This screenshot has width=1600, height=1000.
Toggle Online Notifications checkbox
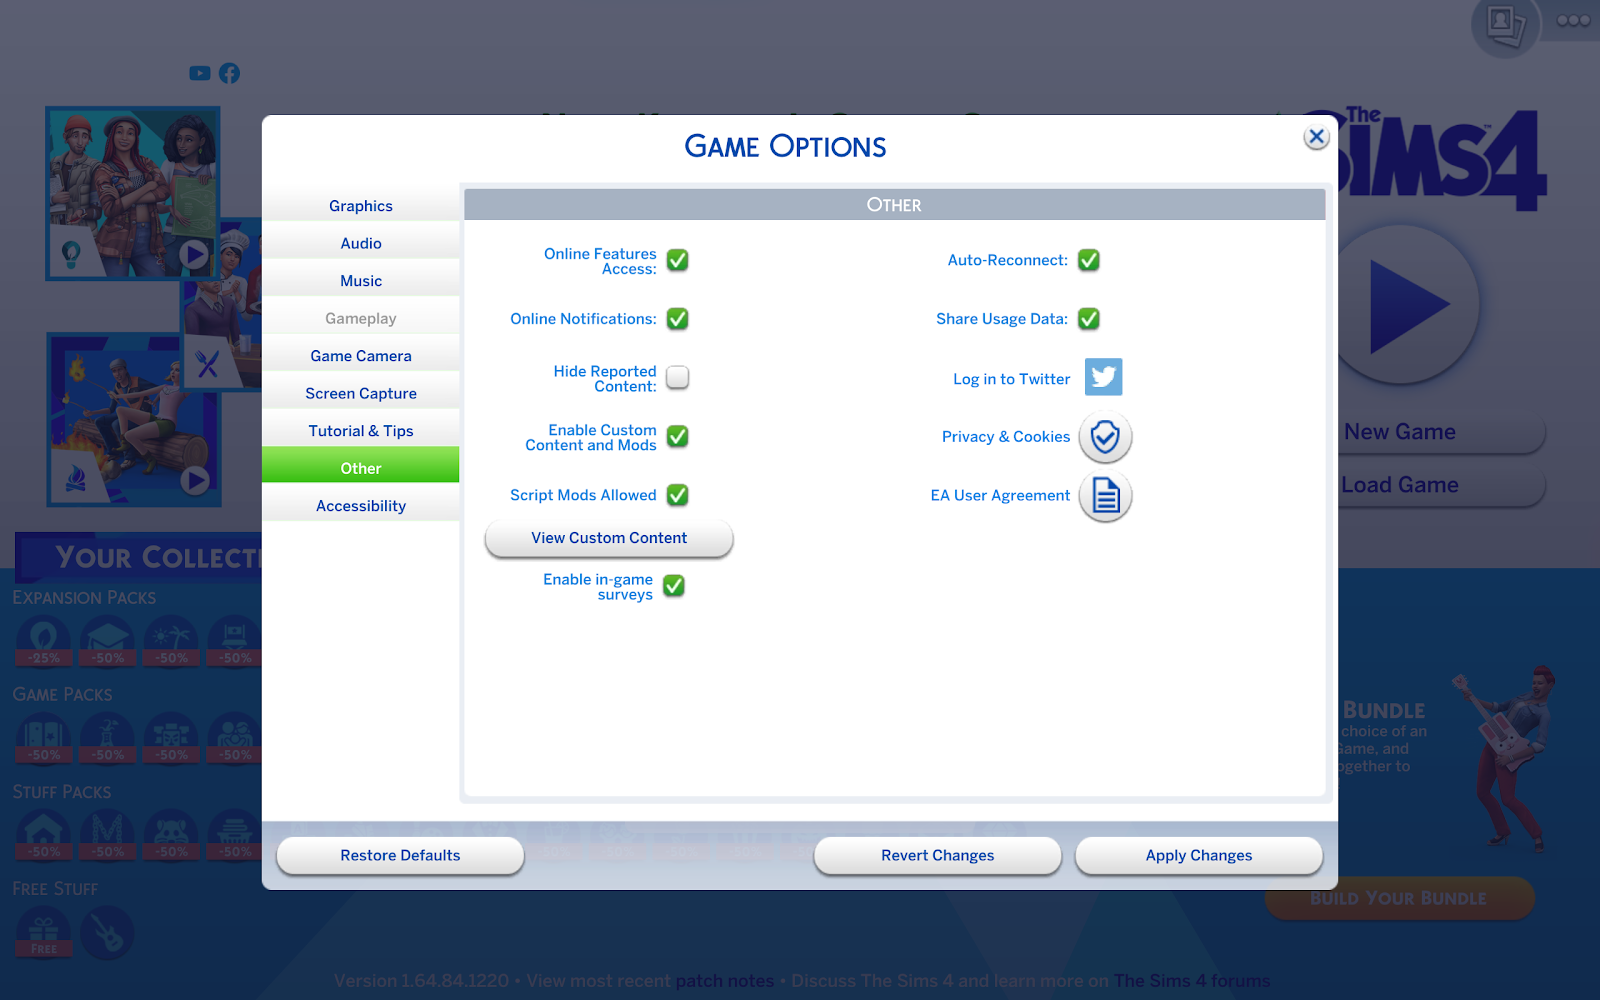[x=677, y=319]
